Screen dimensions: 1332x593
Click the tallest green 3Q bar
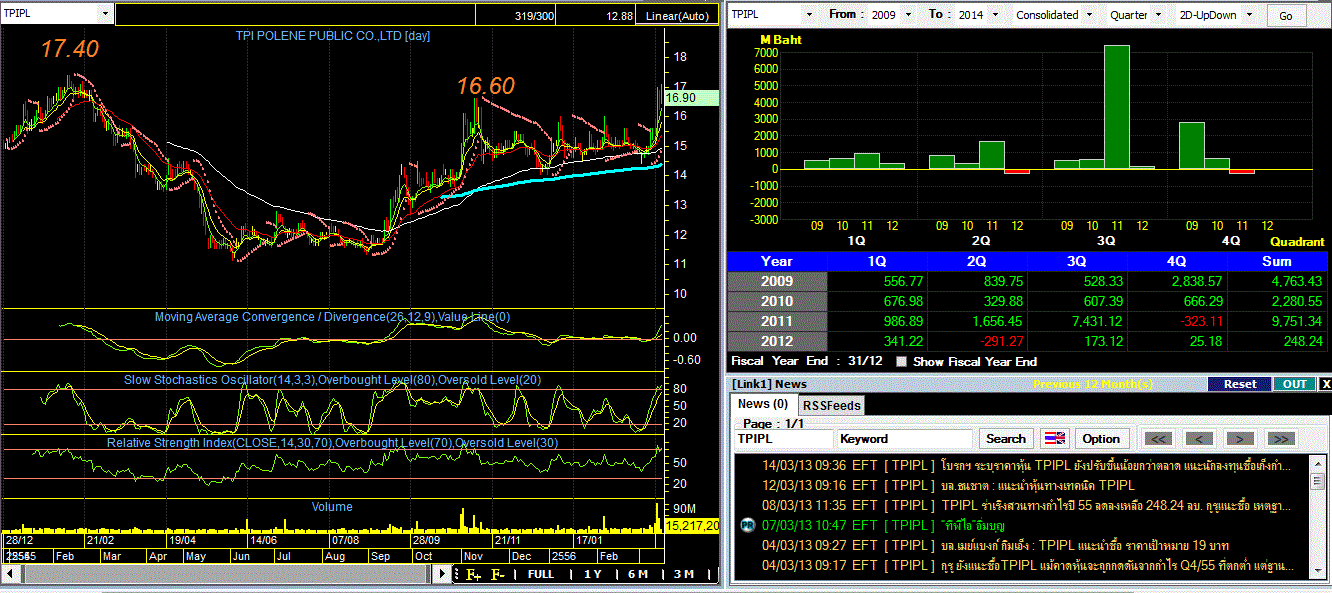click(x=1117, y=107)
